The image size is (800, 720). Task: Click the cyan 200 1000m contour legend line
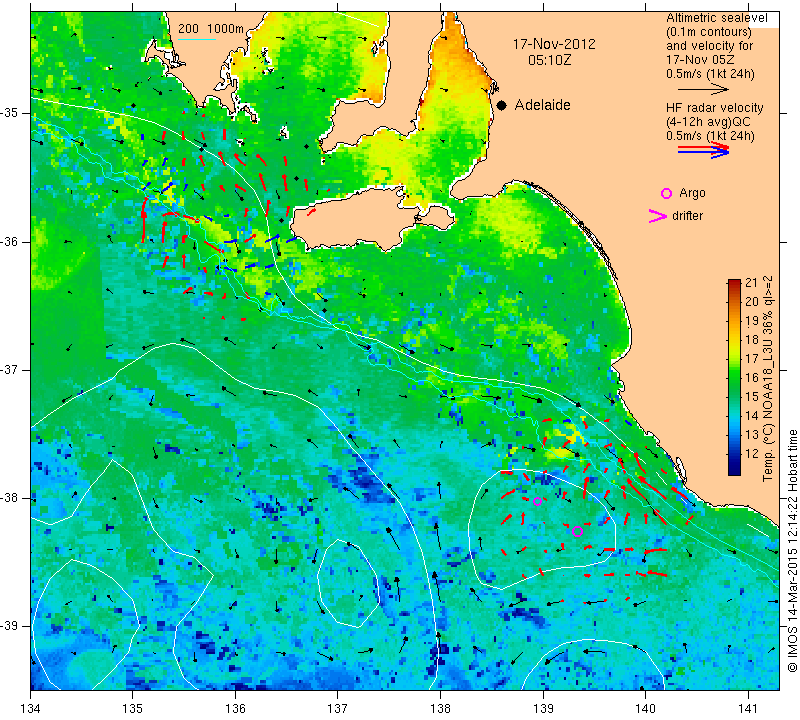(196, 39)
